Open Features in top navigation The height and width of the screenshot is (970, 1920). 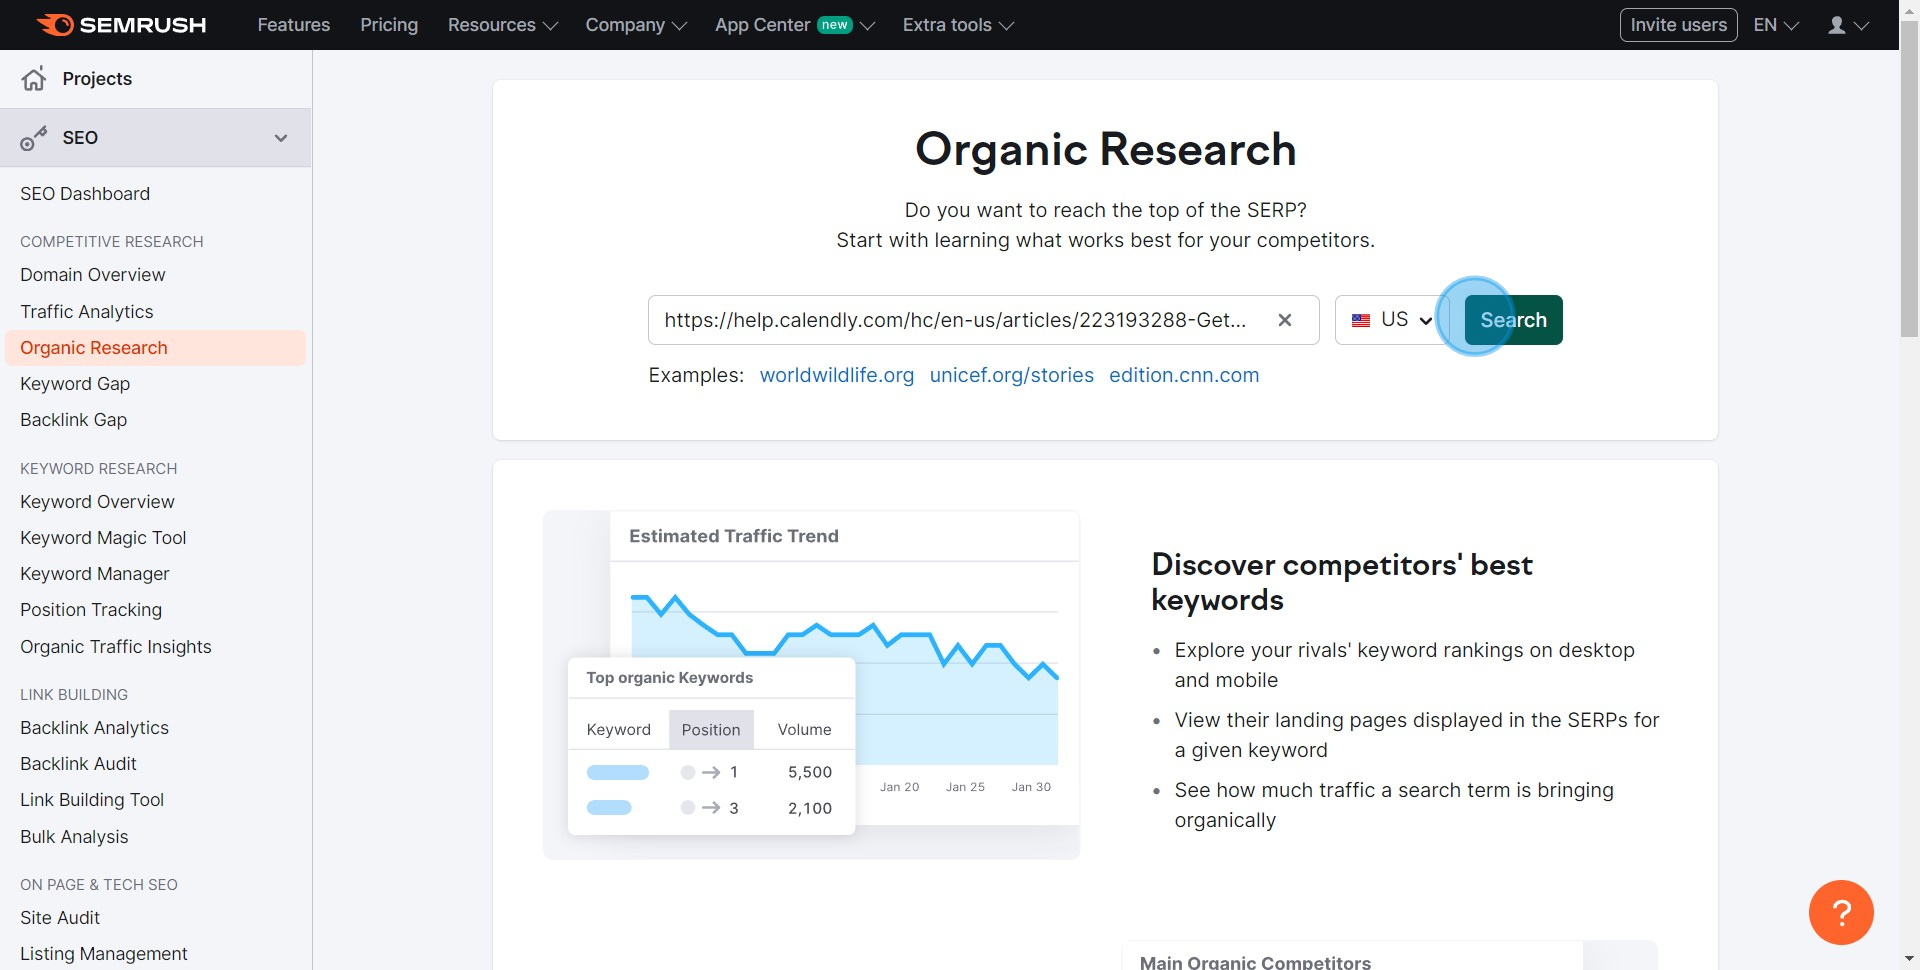pyautogui.click(x=293, y=25)
